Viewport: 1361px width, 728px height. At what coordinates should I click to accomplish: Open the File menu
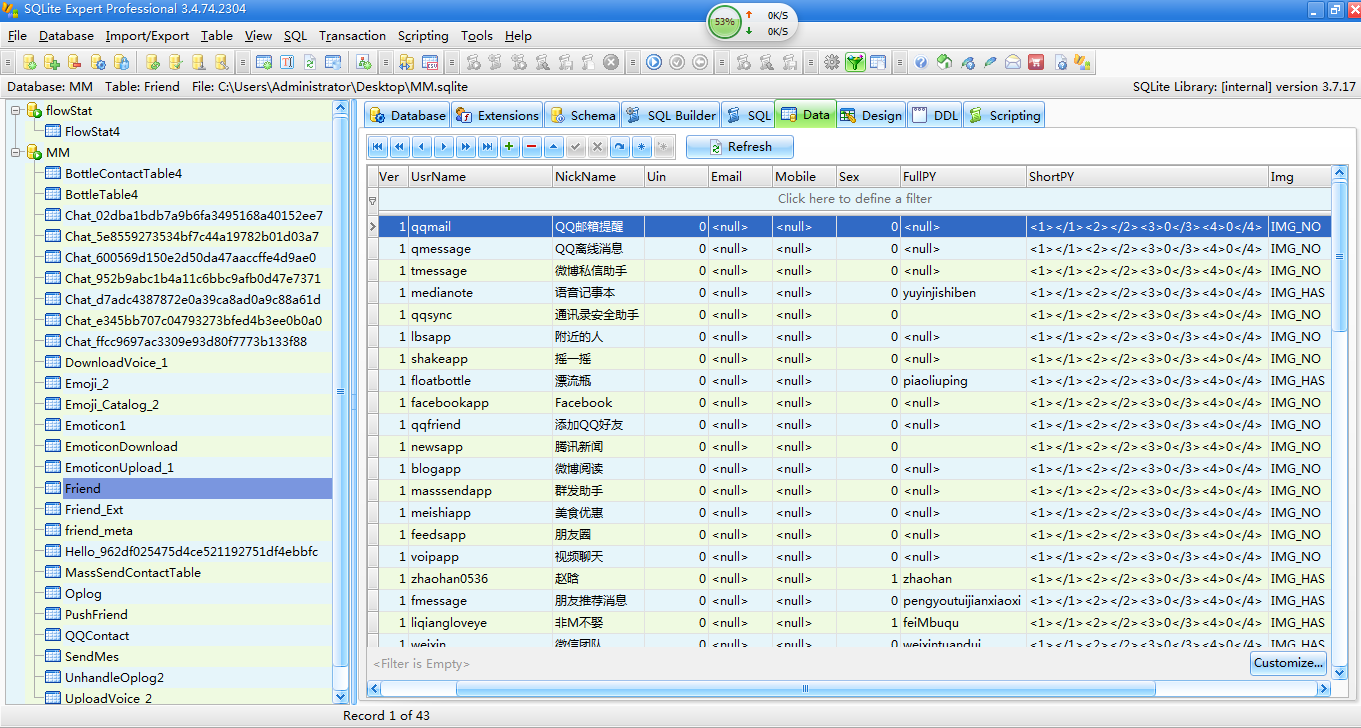click(17, 35)
